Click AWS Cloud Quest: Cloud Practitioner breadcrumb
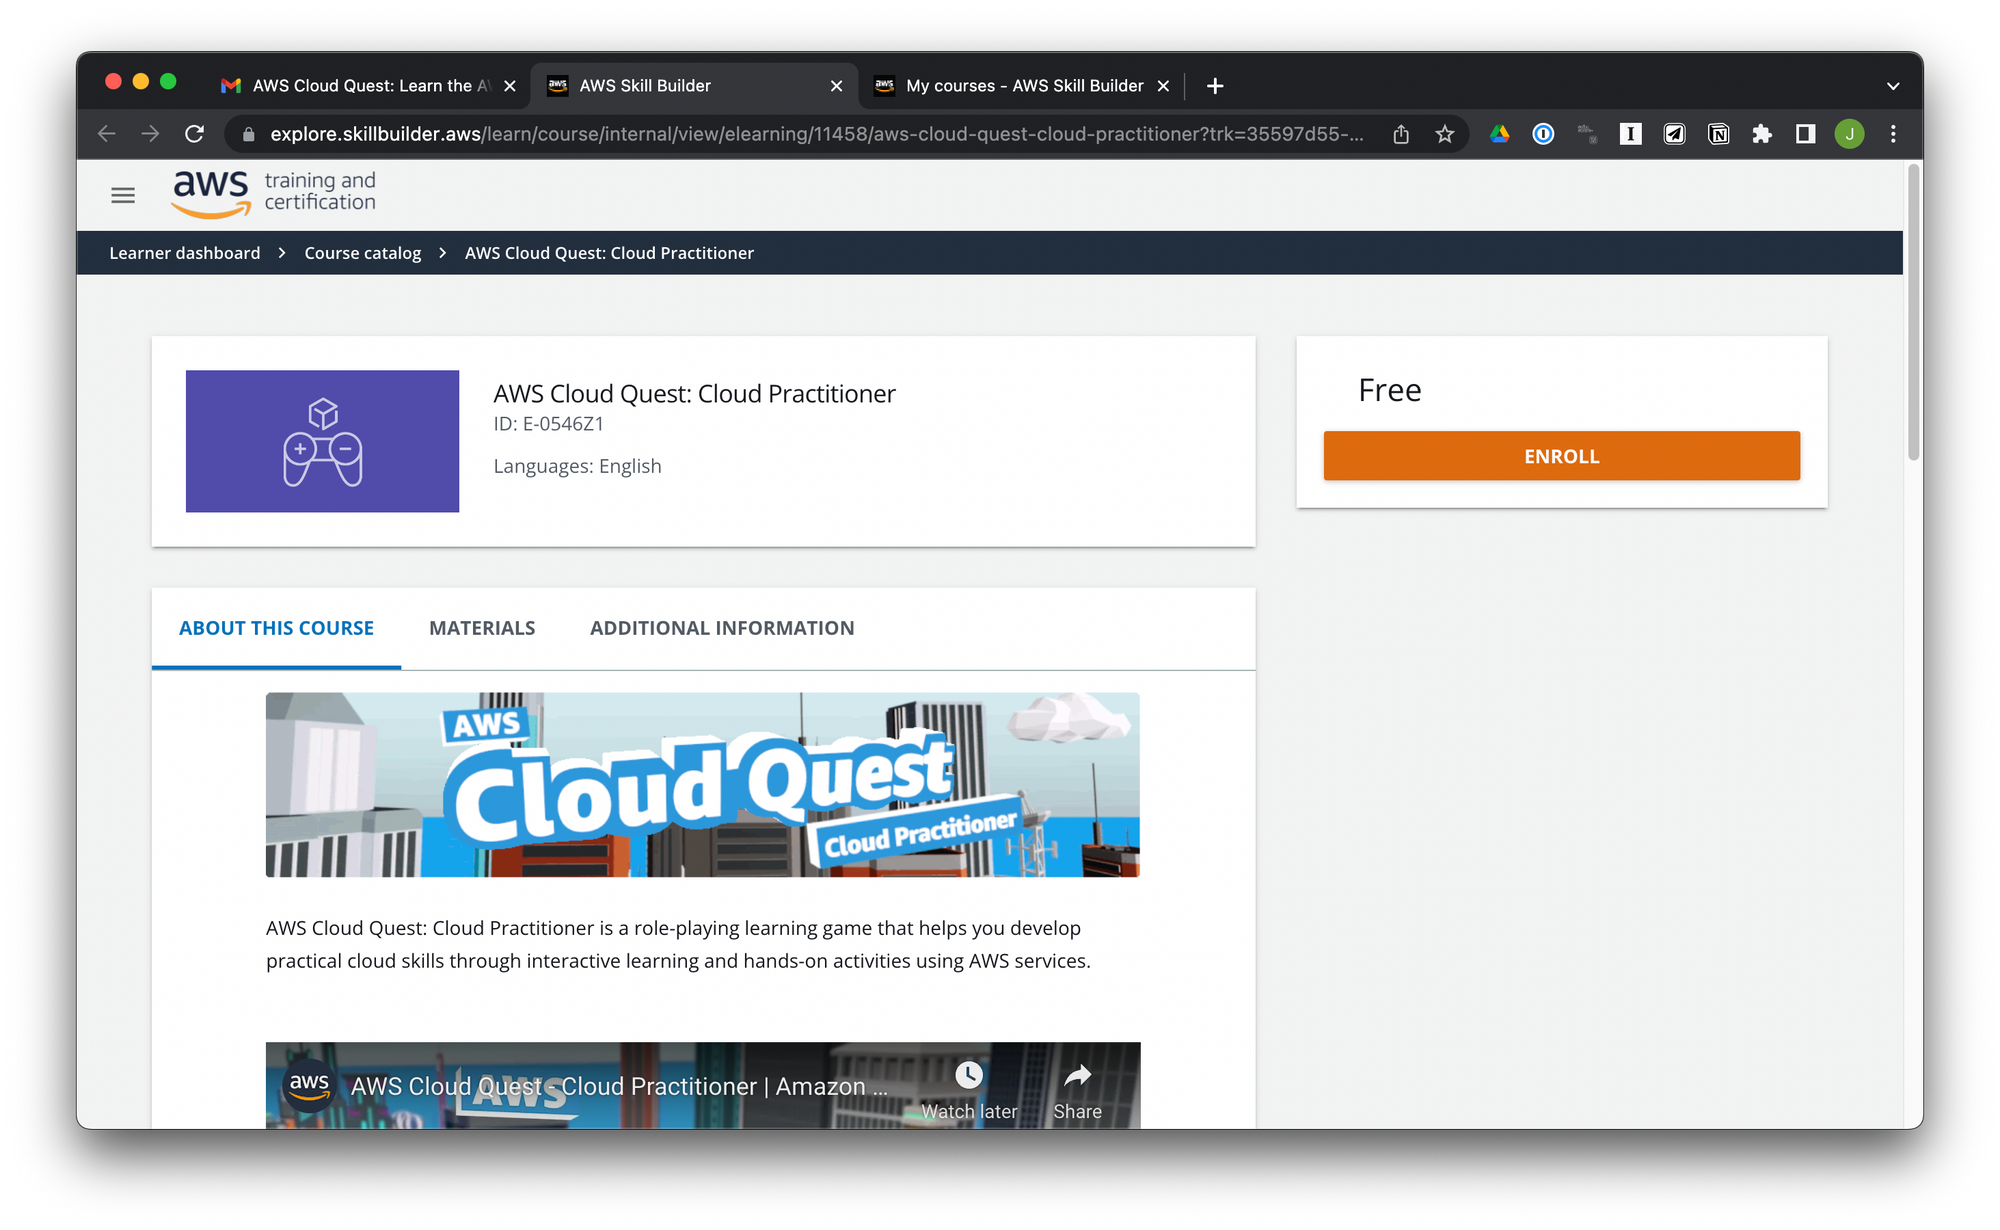 609,253
